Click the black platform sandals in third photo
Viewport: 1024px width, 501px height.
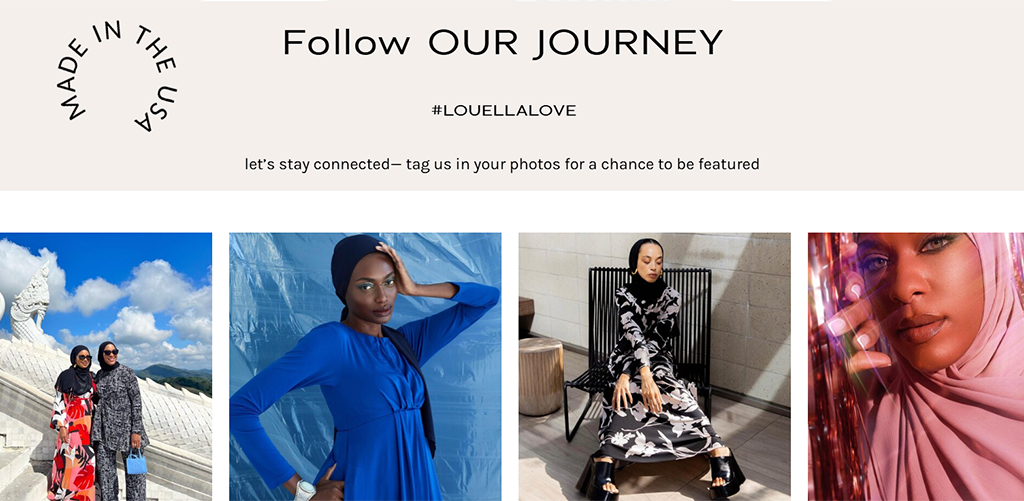(x=660, y=475)
